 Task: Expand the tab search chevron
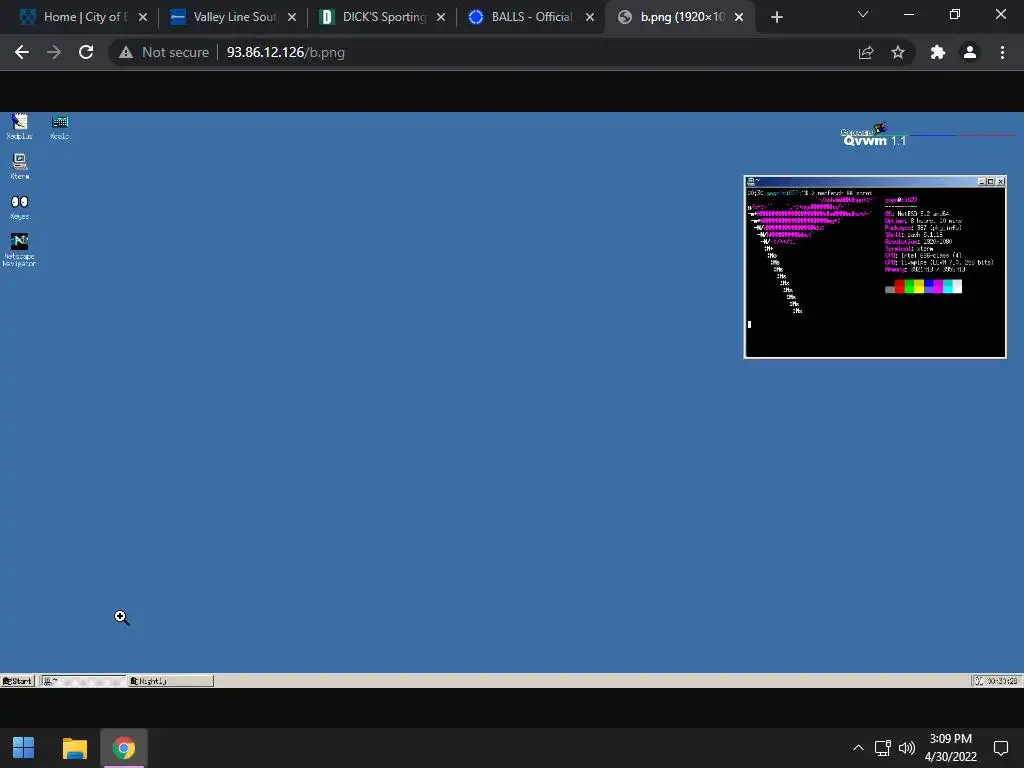click(863, 14)
